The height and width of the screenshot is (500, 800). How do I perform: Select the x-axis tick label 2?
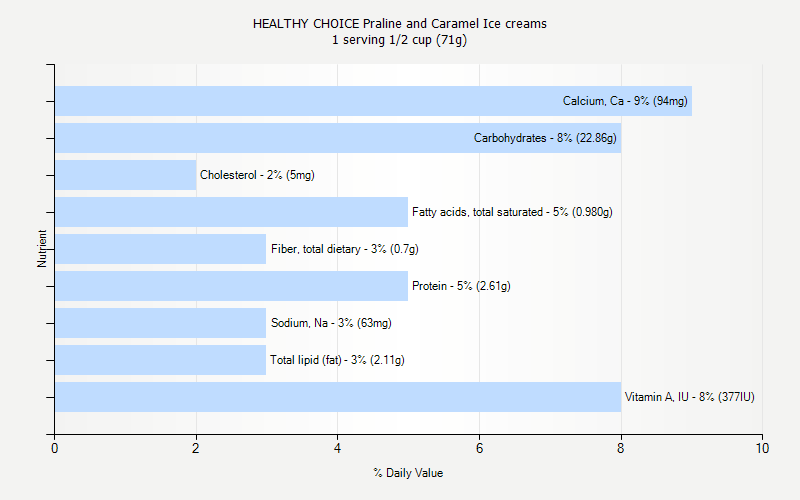pos(196,450)
